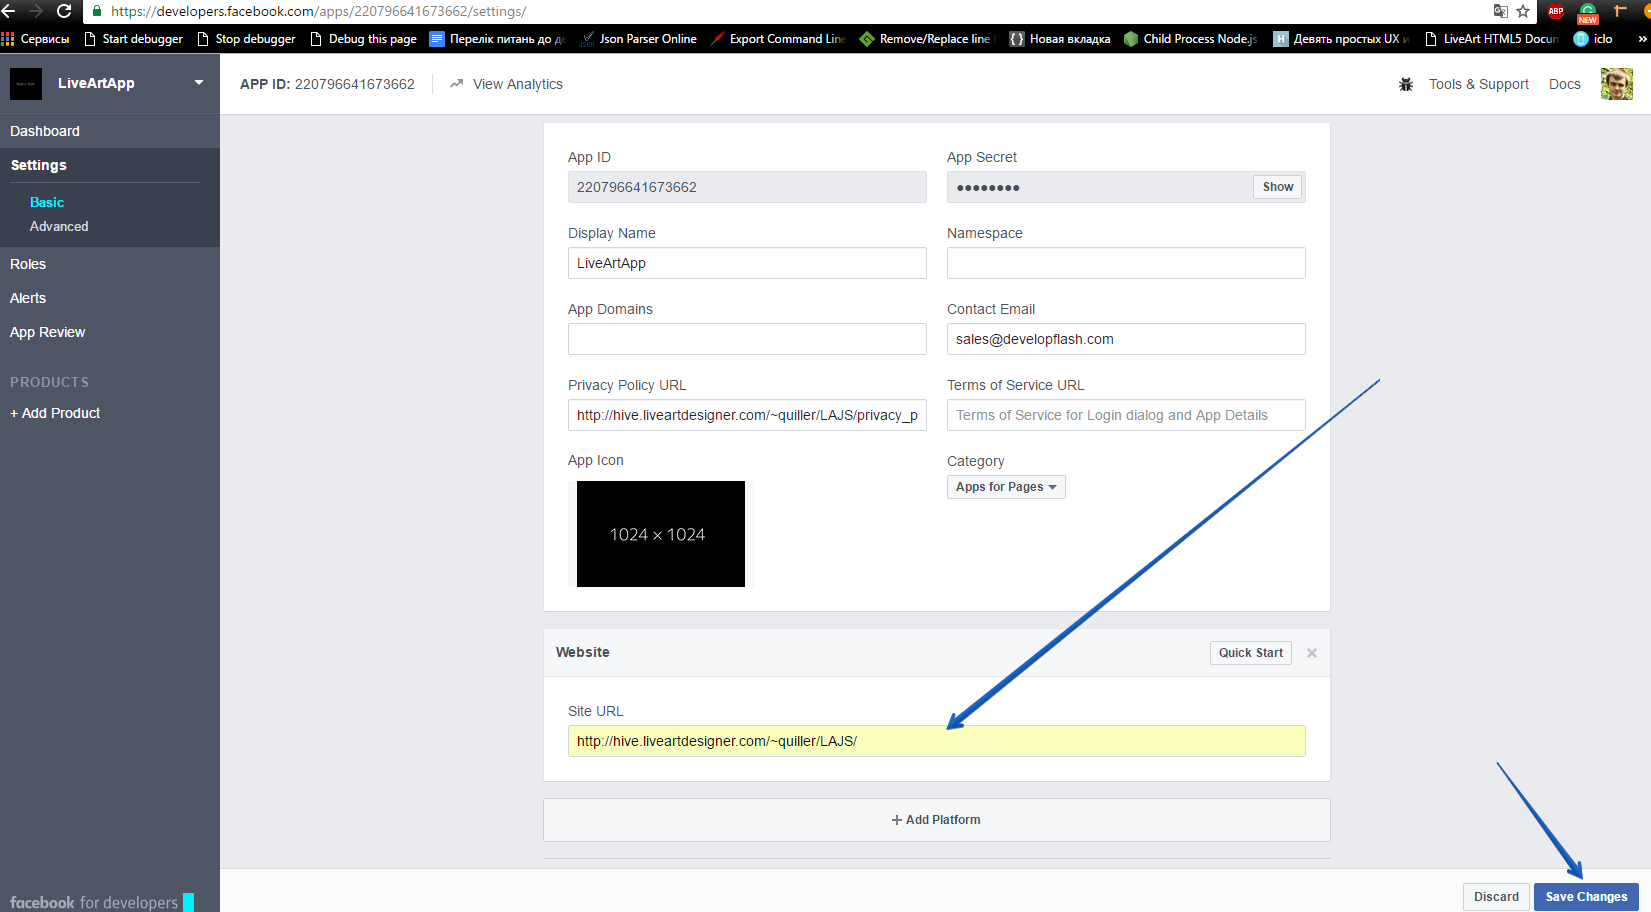Image resolution: width=1651 pixels, height=912 pixels.
Task: Open Docs link in header
Action: coord(1564,84)
